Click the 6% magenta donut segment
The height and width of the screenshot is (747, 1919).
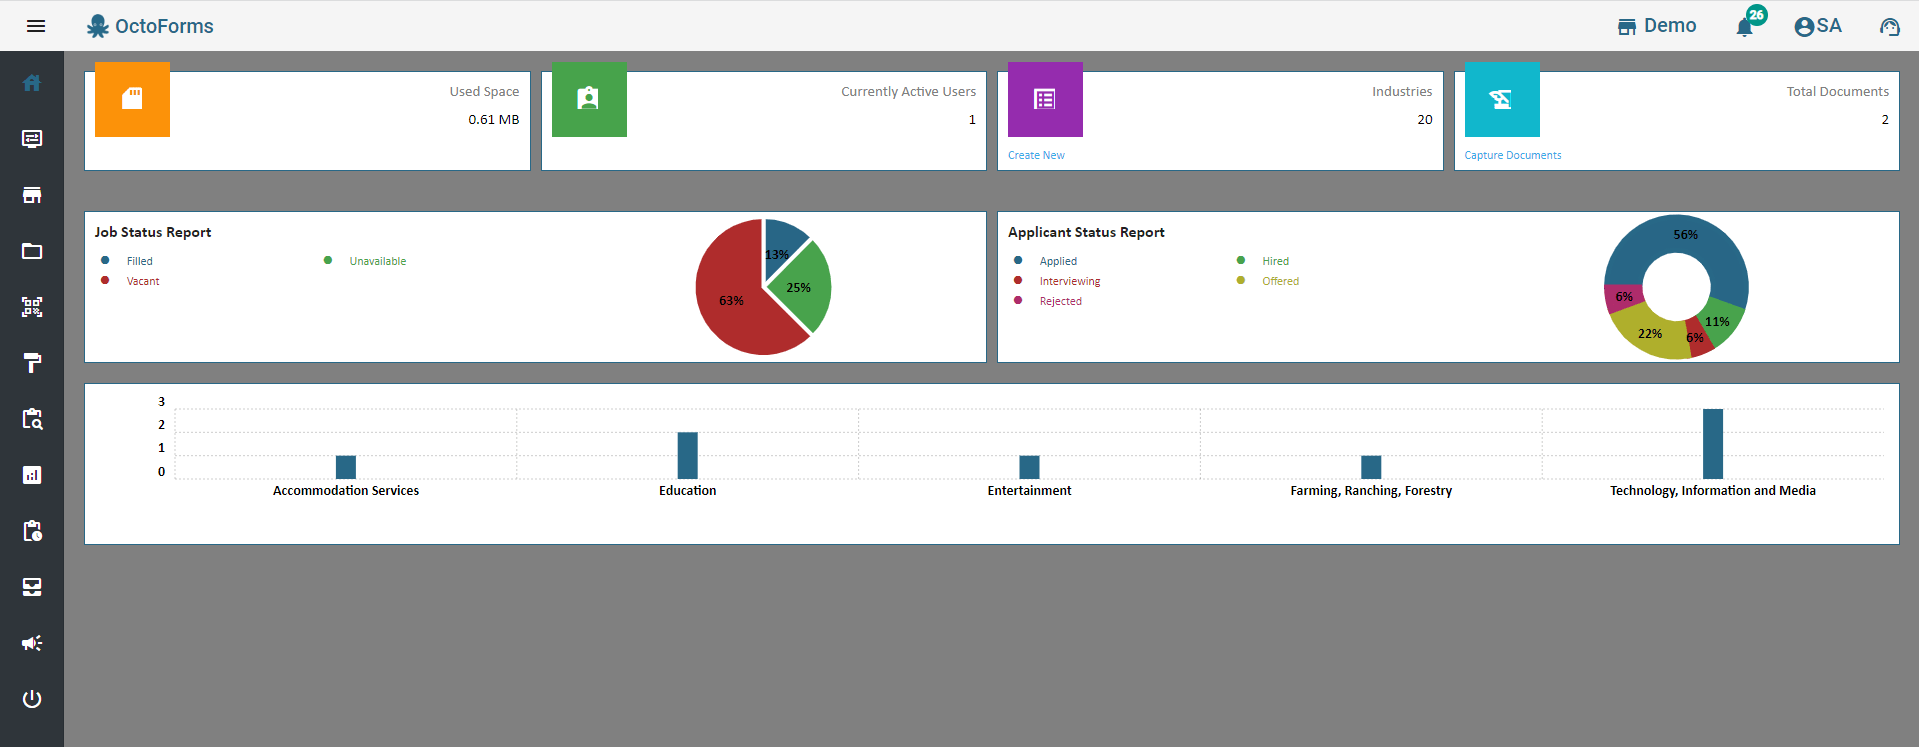coord(1623,297)
